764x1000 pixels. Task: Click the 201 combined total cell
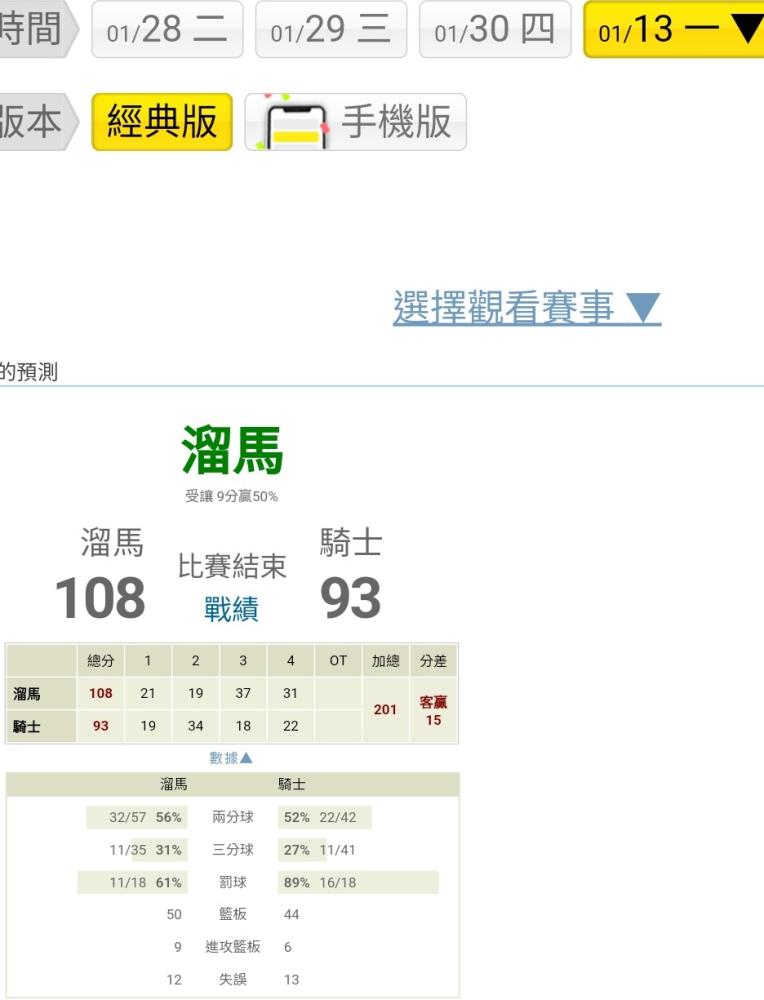(386, 710)
